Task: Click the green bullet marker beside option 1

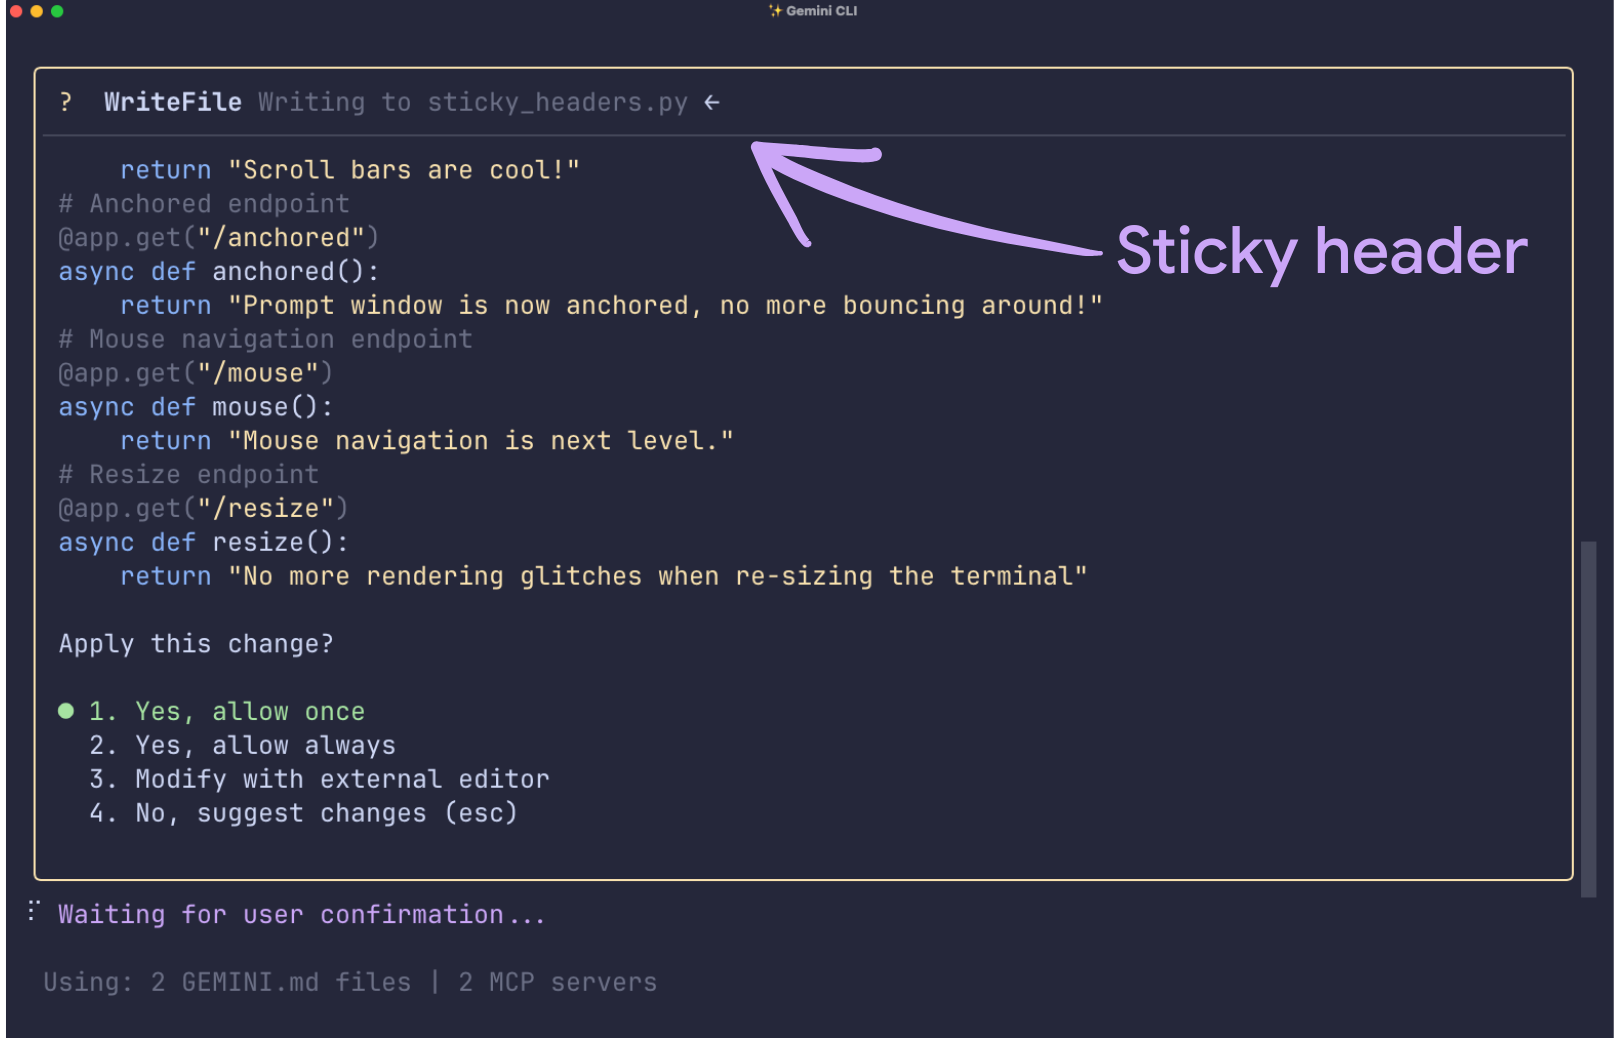Action: (x=66, y=710)
